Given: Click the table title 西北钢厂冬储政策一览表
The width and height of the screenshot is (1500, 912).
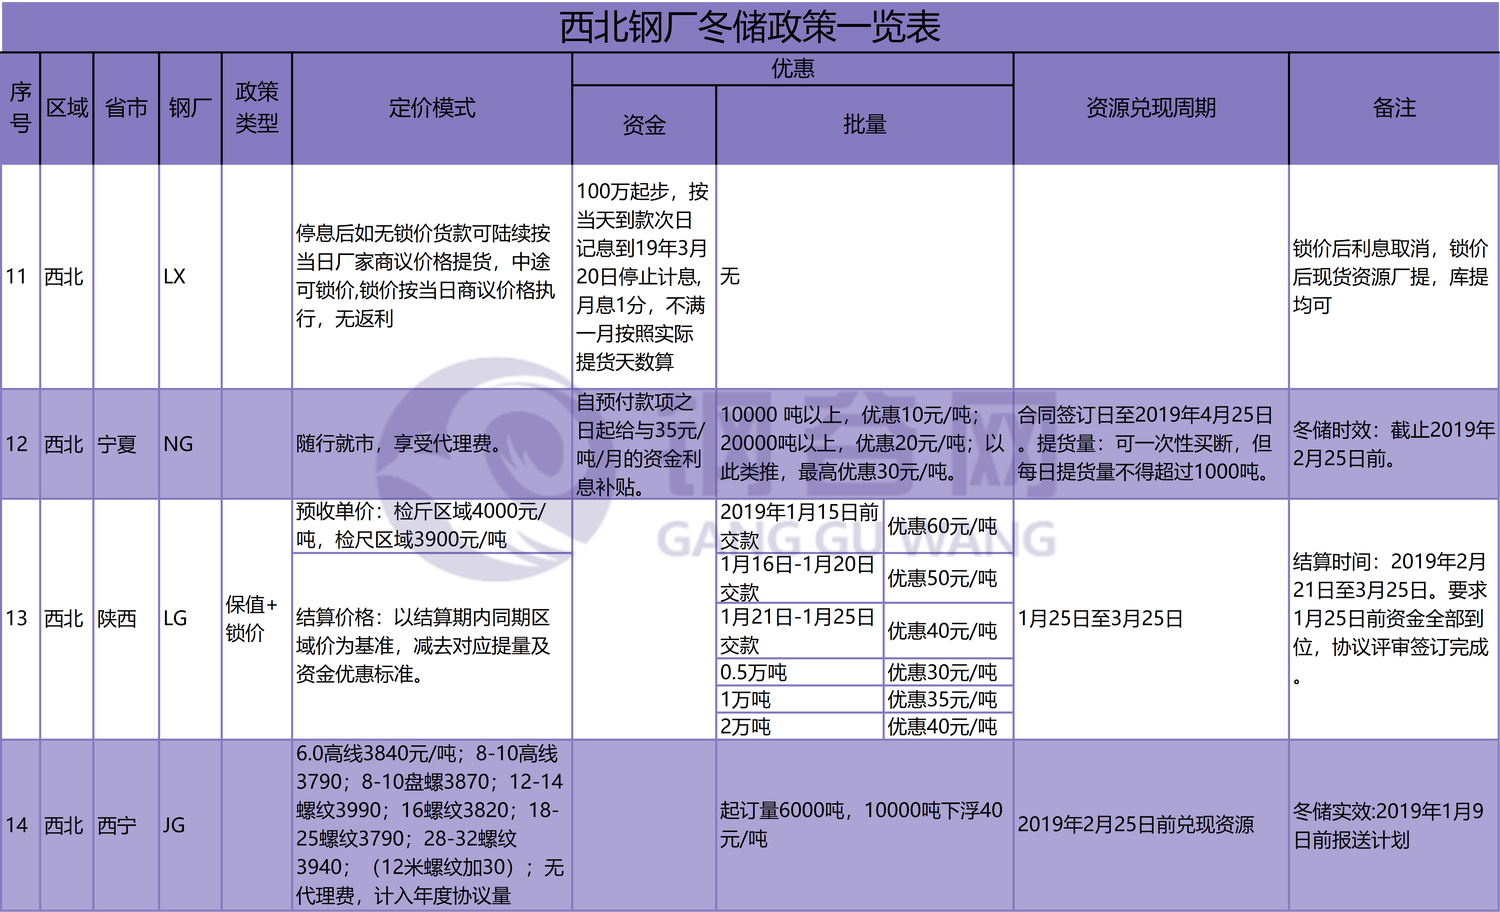Looking at the screenshot, I should (x=750, y=27).
